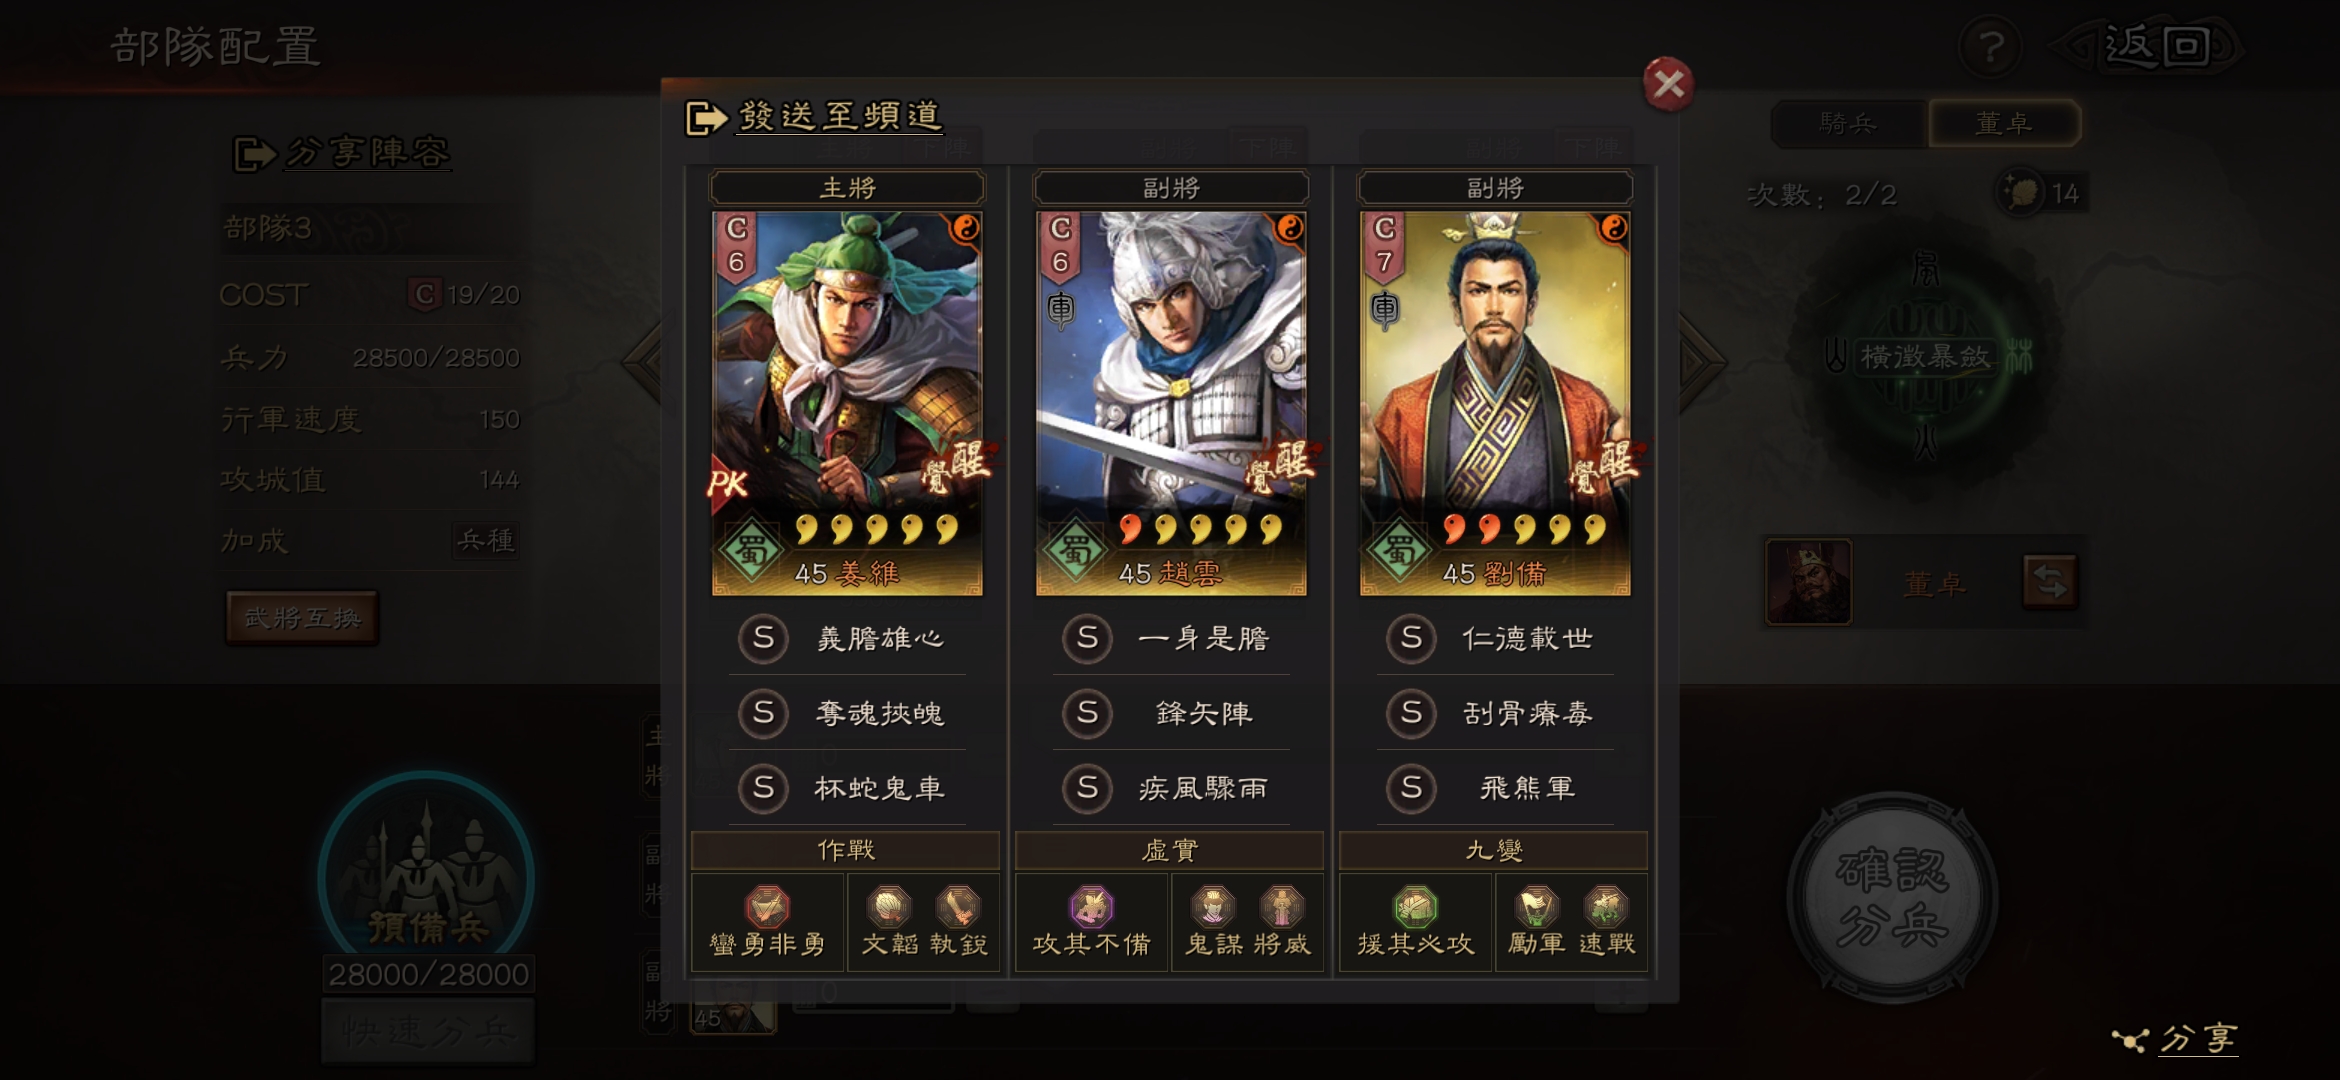
Task: Swap 董卓 using the exchange icon
Action: point(2050,581)
